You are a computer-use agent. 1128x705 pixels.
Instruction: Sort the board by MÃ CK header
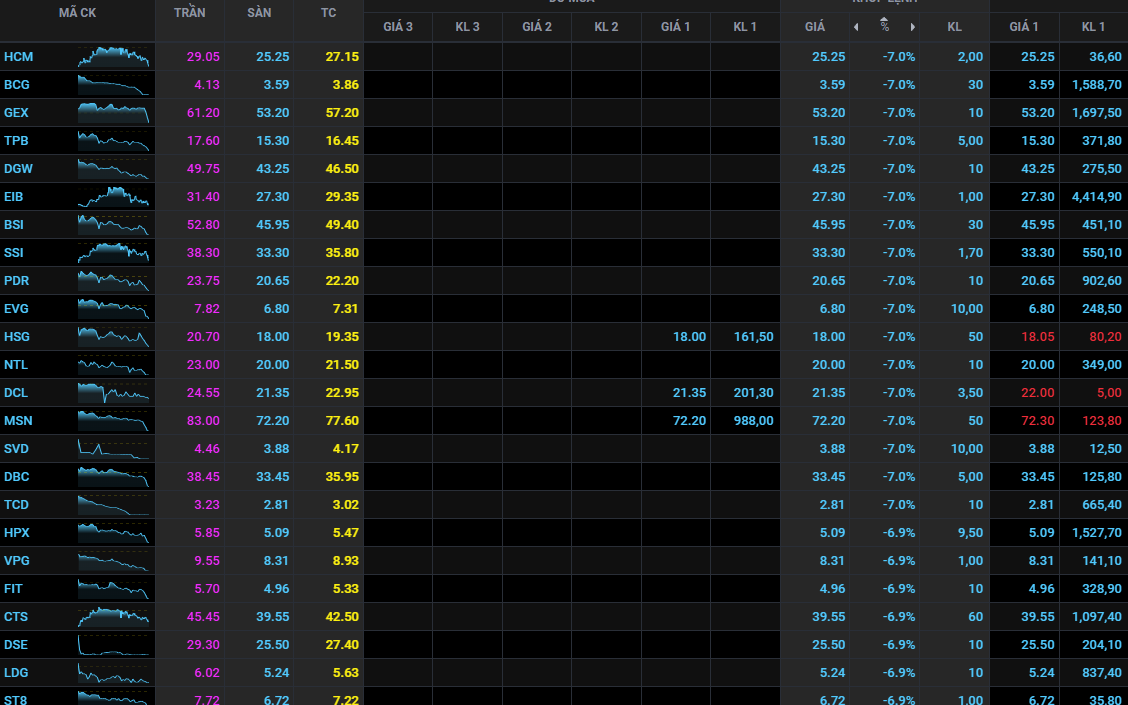[77, 13]
